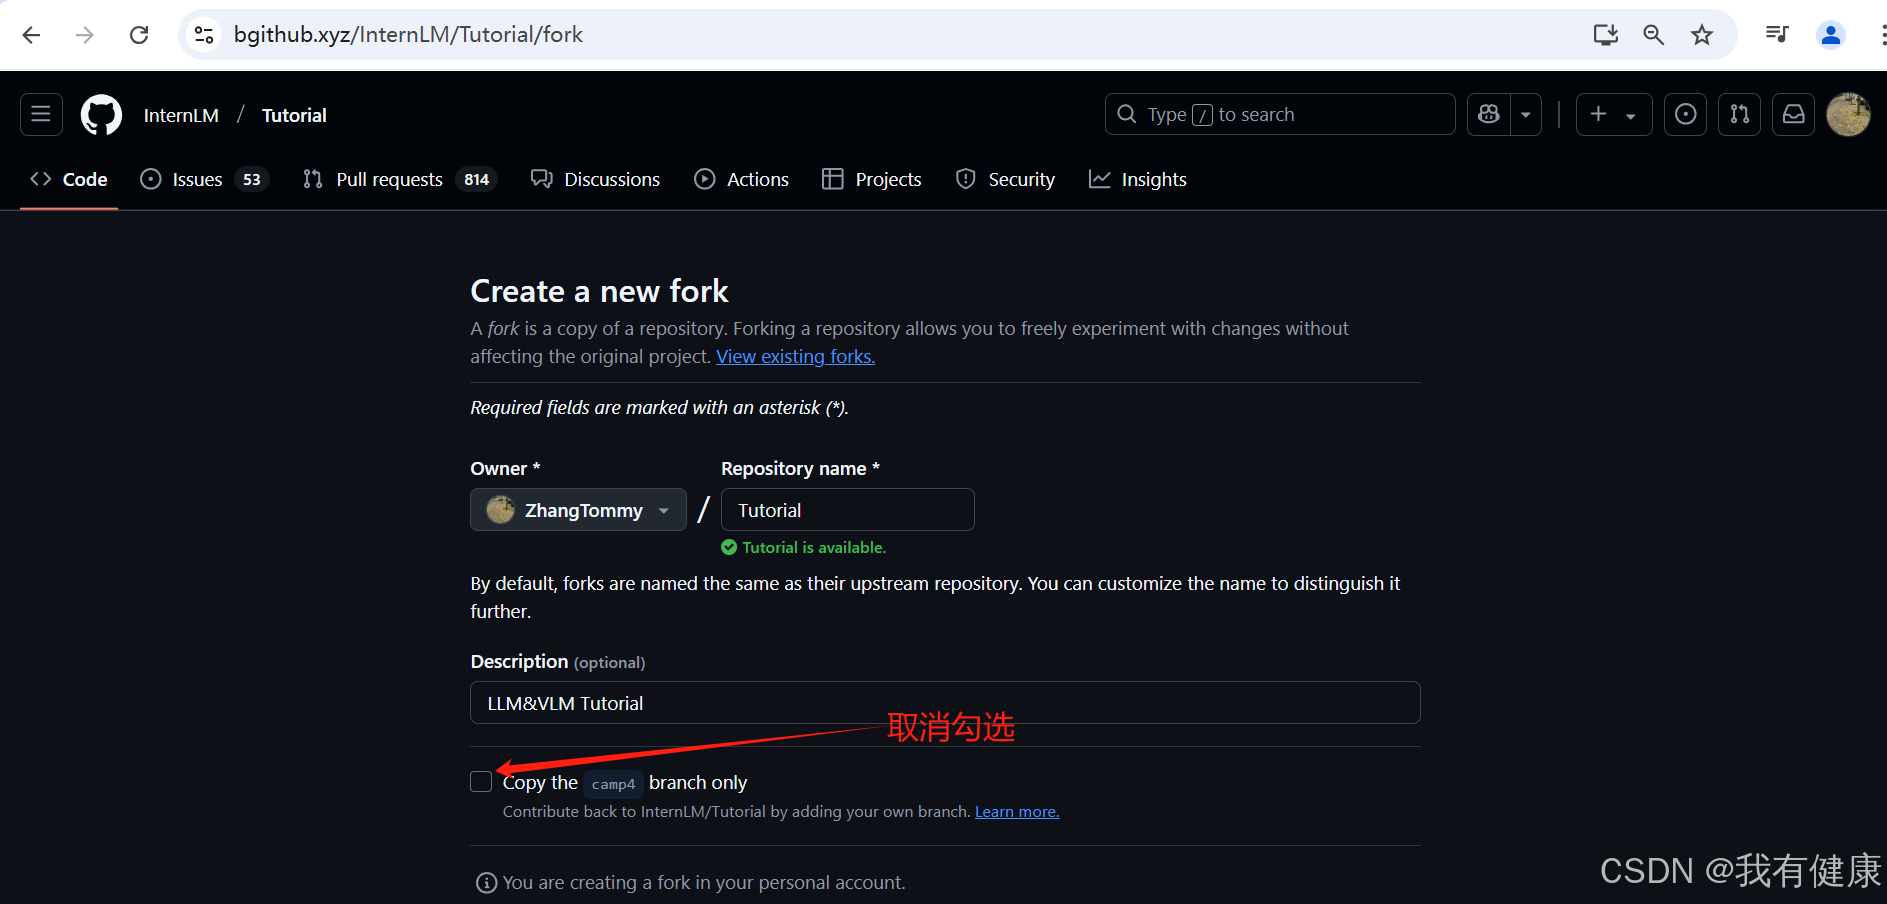
Task: Open the browser profile icon
Action: click(x=1831, y=35)
